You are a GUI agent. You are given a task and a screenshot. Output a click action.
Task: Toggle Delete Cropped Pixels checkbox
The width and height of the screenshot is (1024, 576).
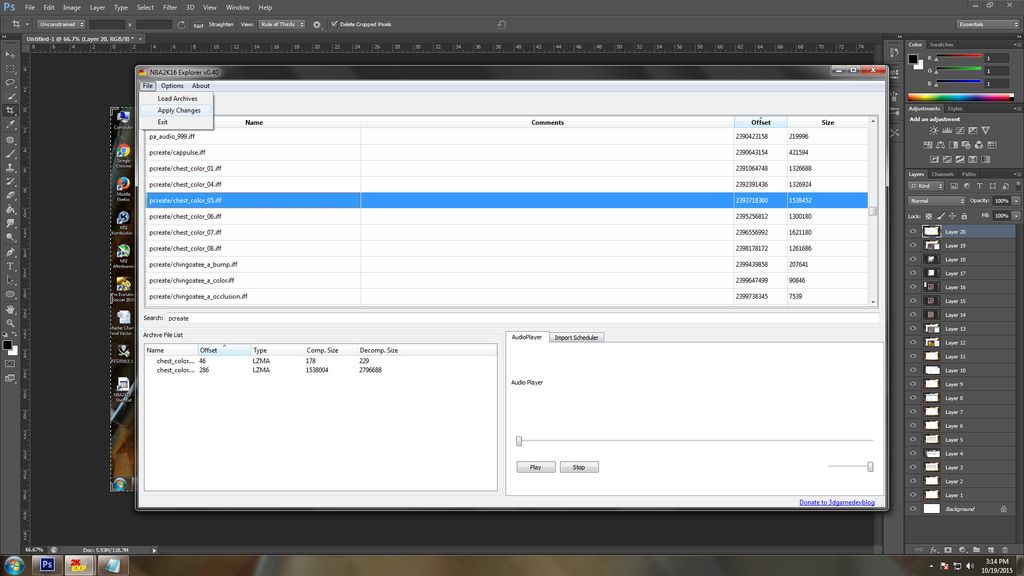(x=334, y=24)
